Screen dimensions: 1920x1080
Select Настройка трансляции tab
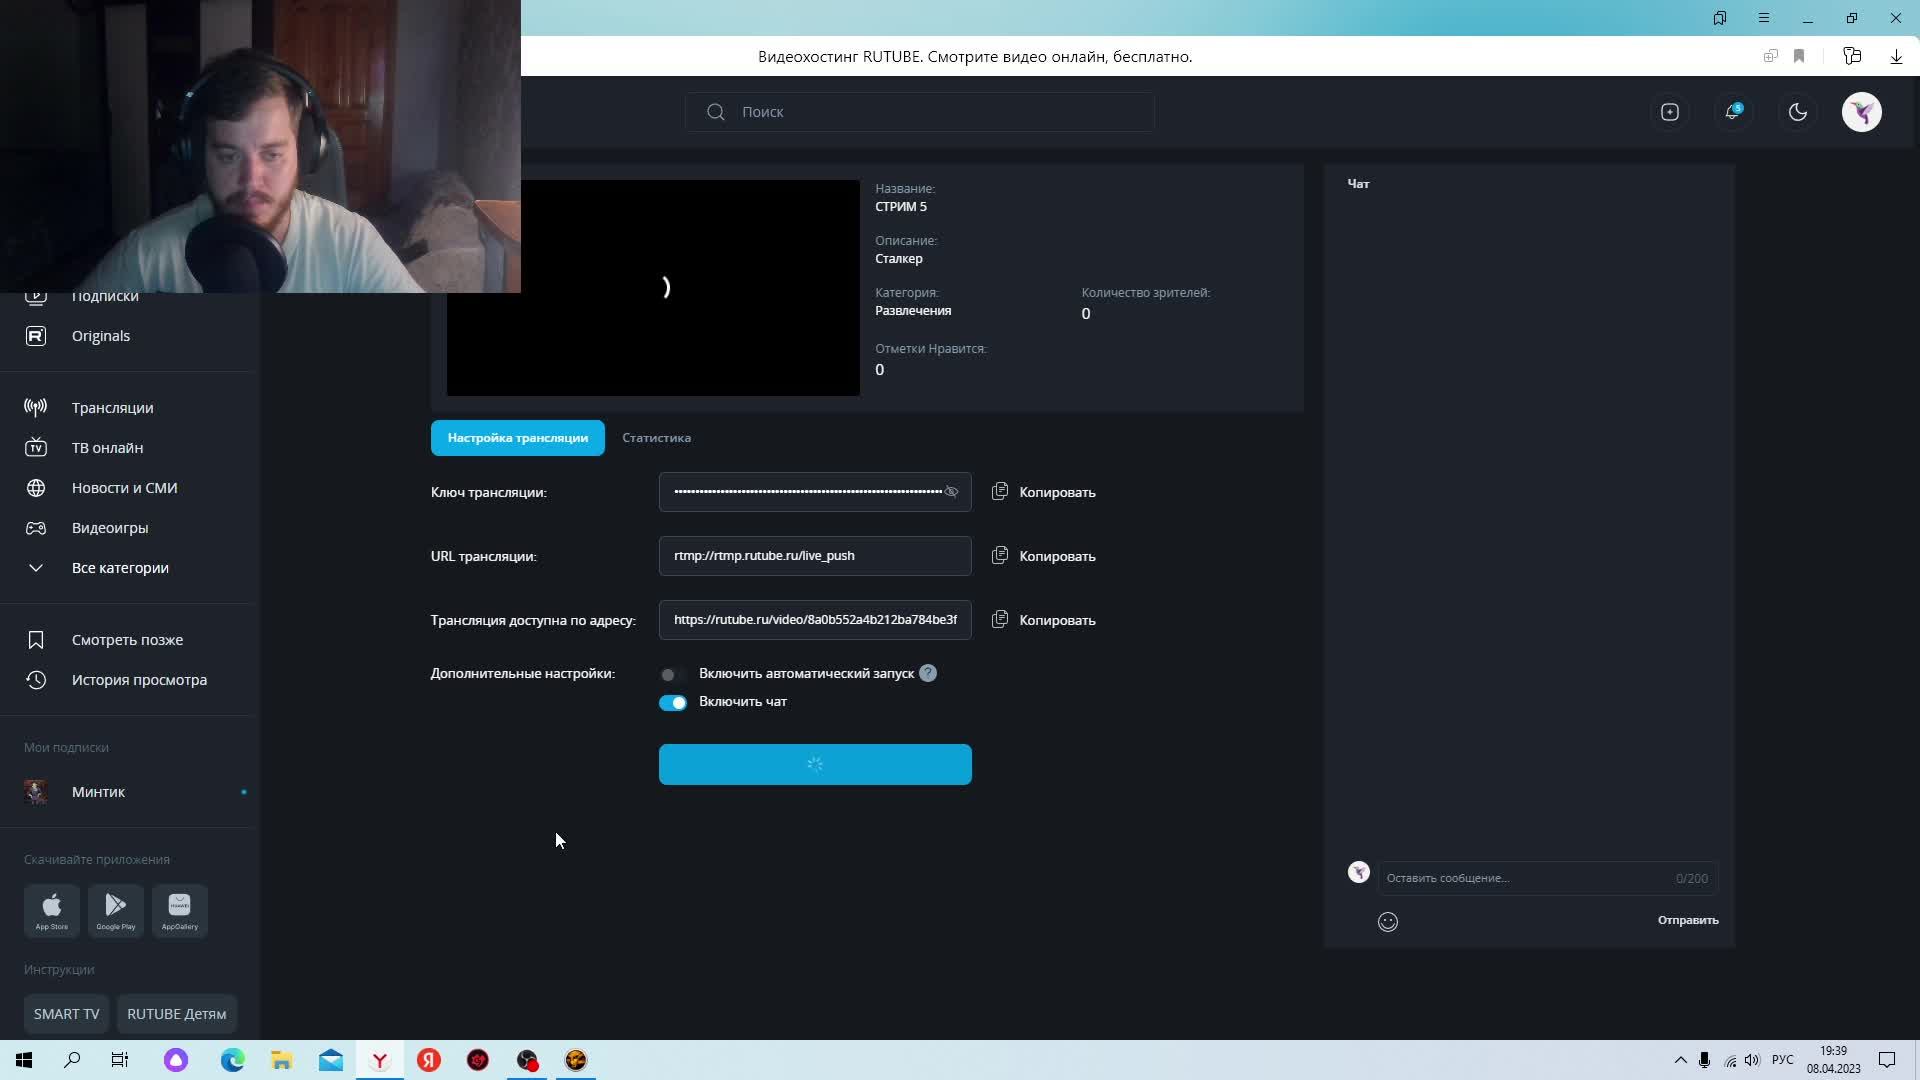tap(517, 438)
